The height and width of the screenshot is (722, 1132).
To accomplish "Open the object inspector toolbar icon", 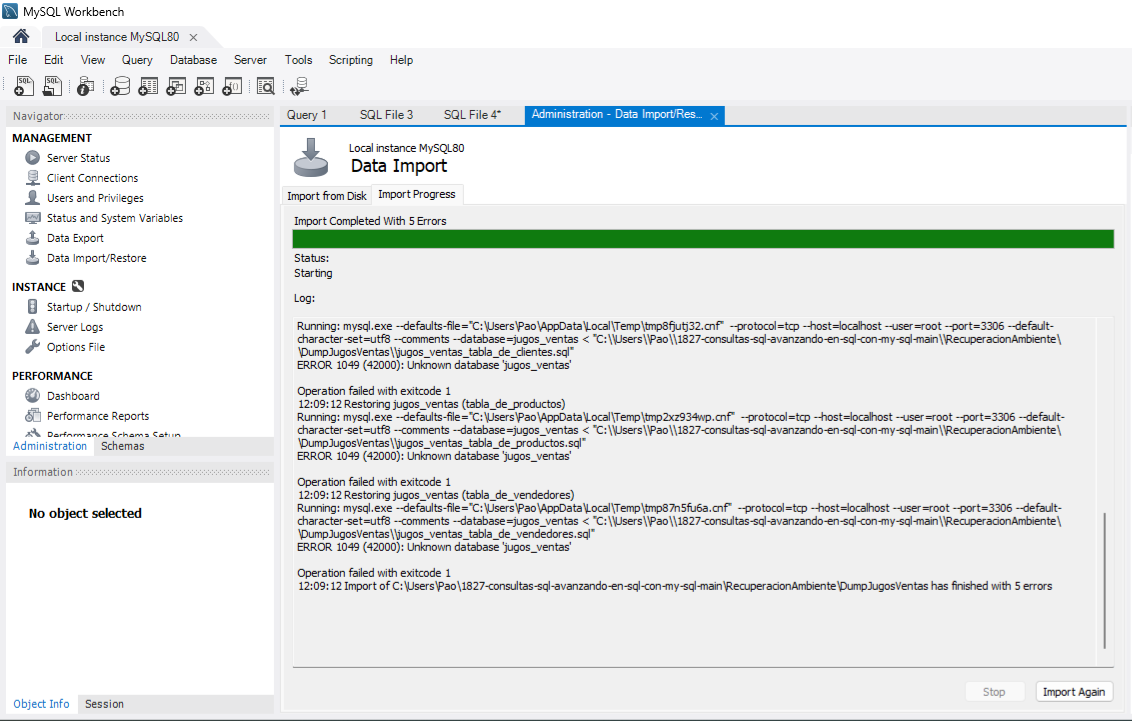I will [x=85, y=87].
